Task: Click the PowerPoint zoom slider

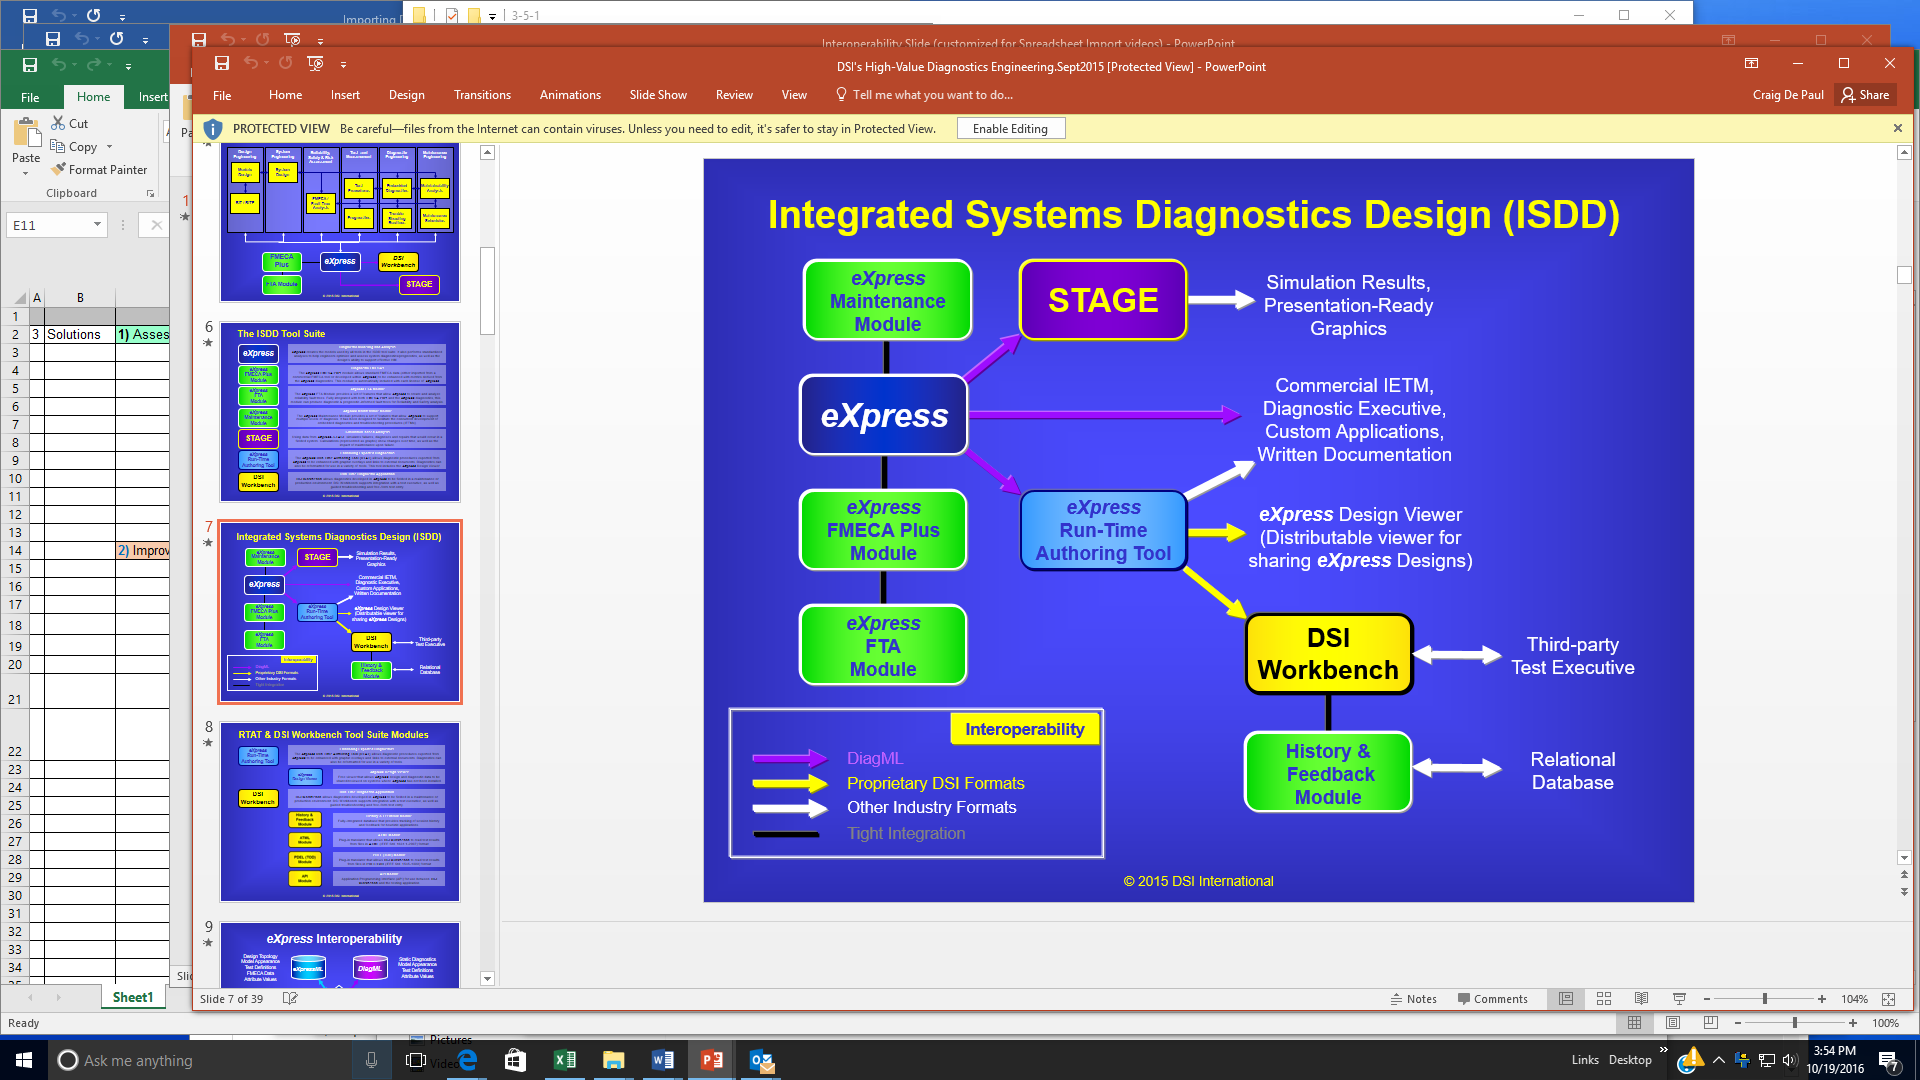Action: coord(1765,999)
